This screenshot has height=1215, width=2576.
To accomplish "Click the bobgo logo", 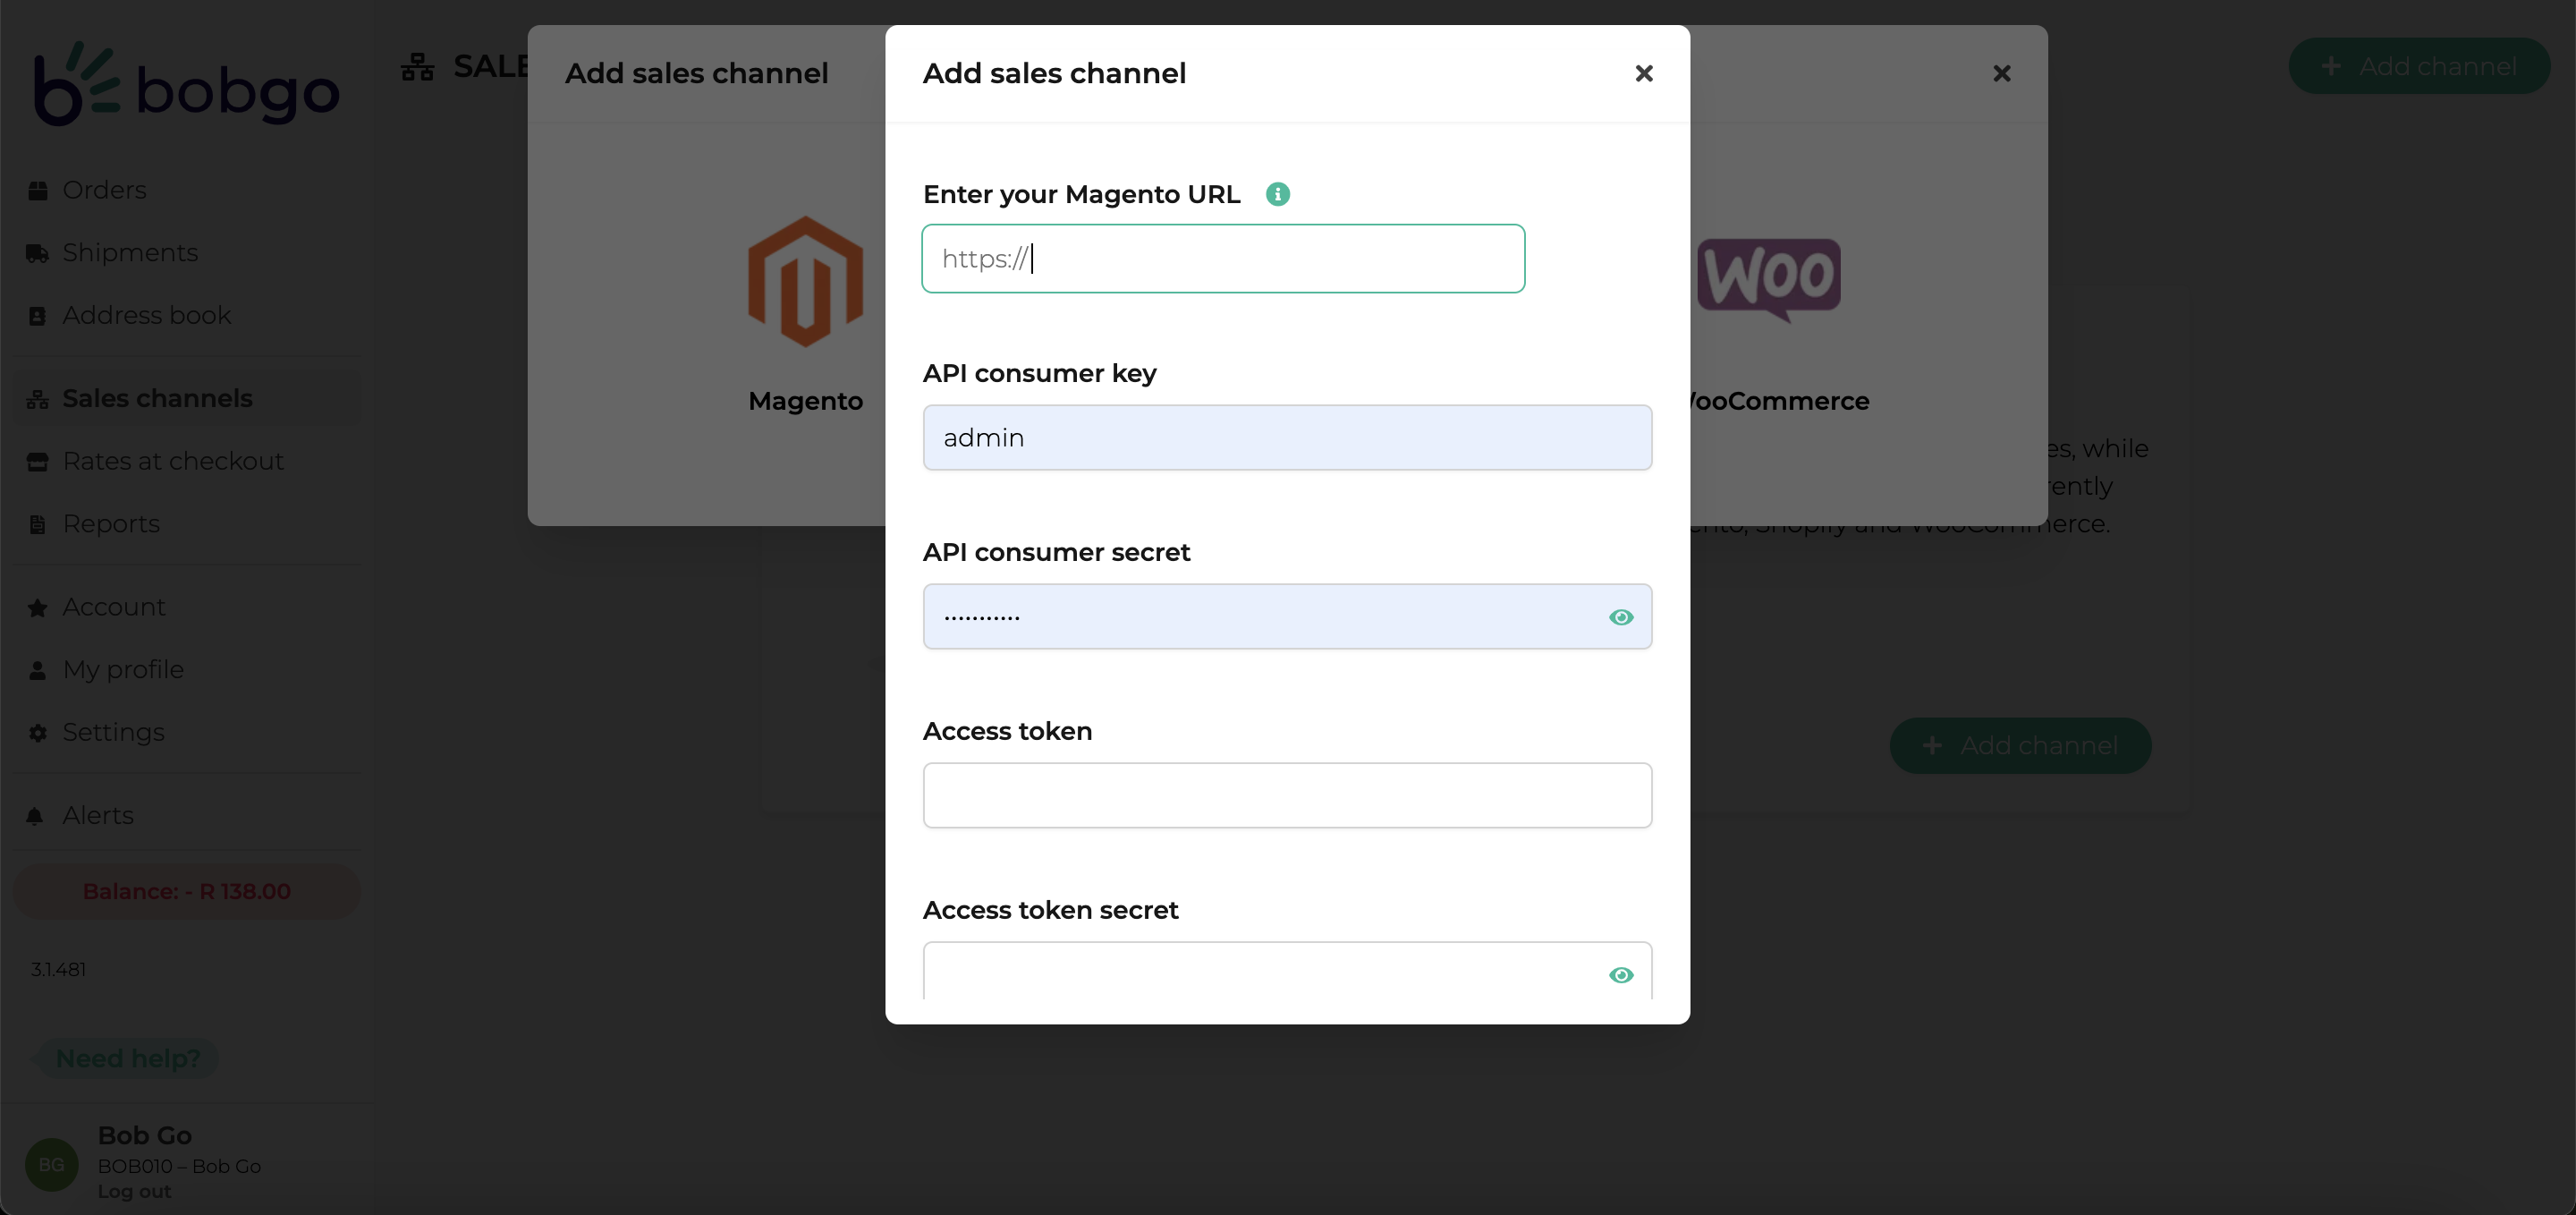I will [187, 84].
